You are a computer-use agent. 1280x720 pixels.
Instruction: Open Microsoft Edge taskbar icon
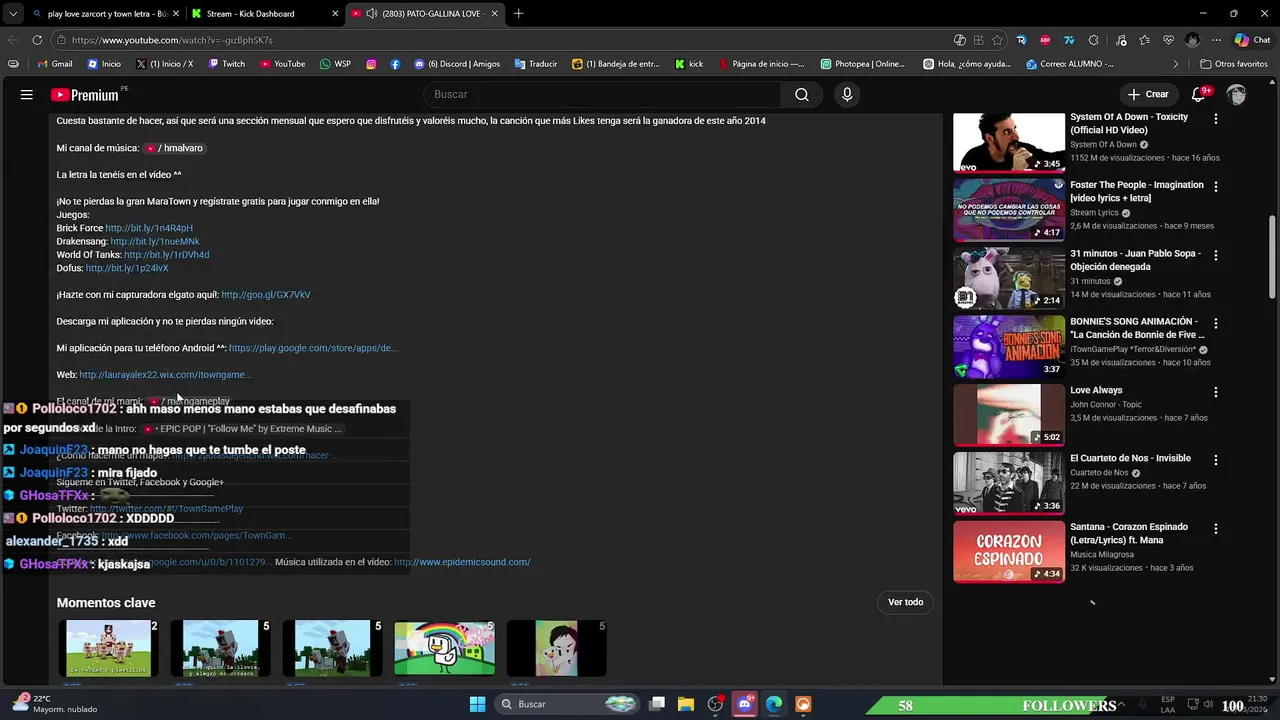click(774, 704)
